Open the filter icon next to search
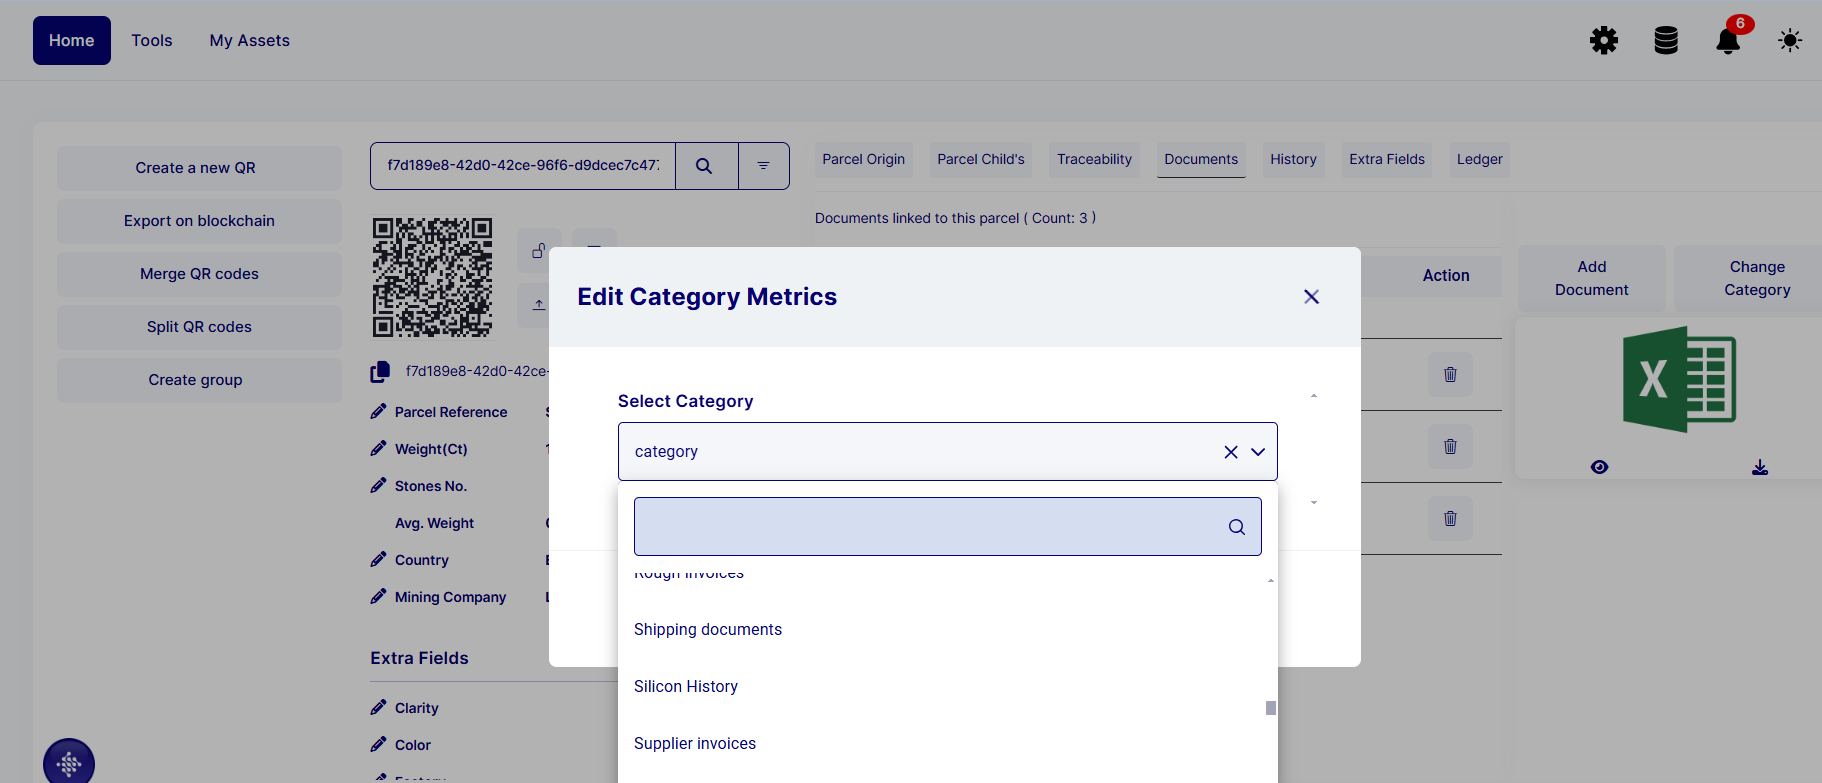Screen dimensions: 1822x783 (763, 166)
